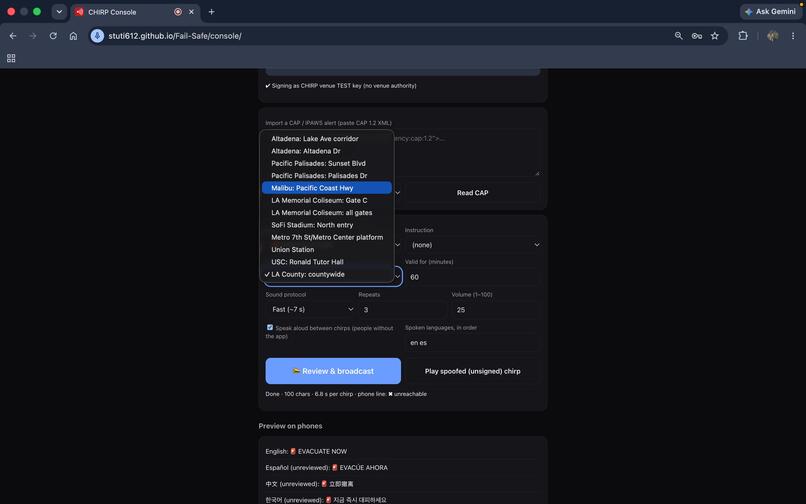Screen dimensions: 806x504
Task: Click the Repeats input field
Action: (402, 310)
